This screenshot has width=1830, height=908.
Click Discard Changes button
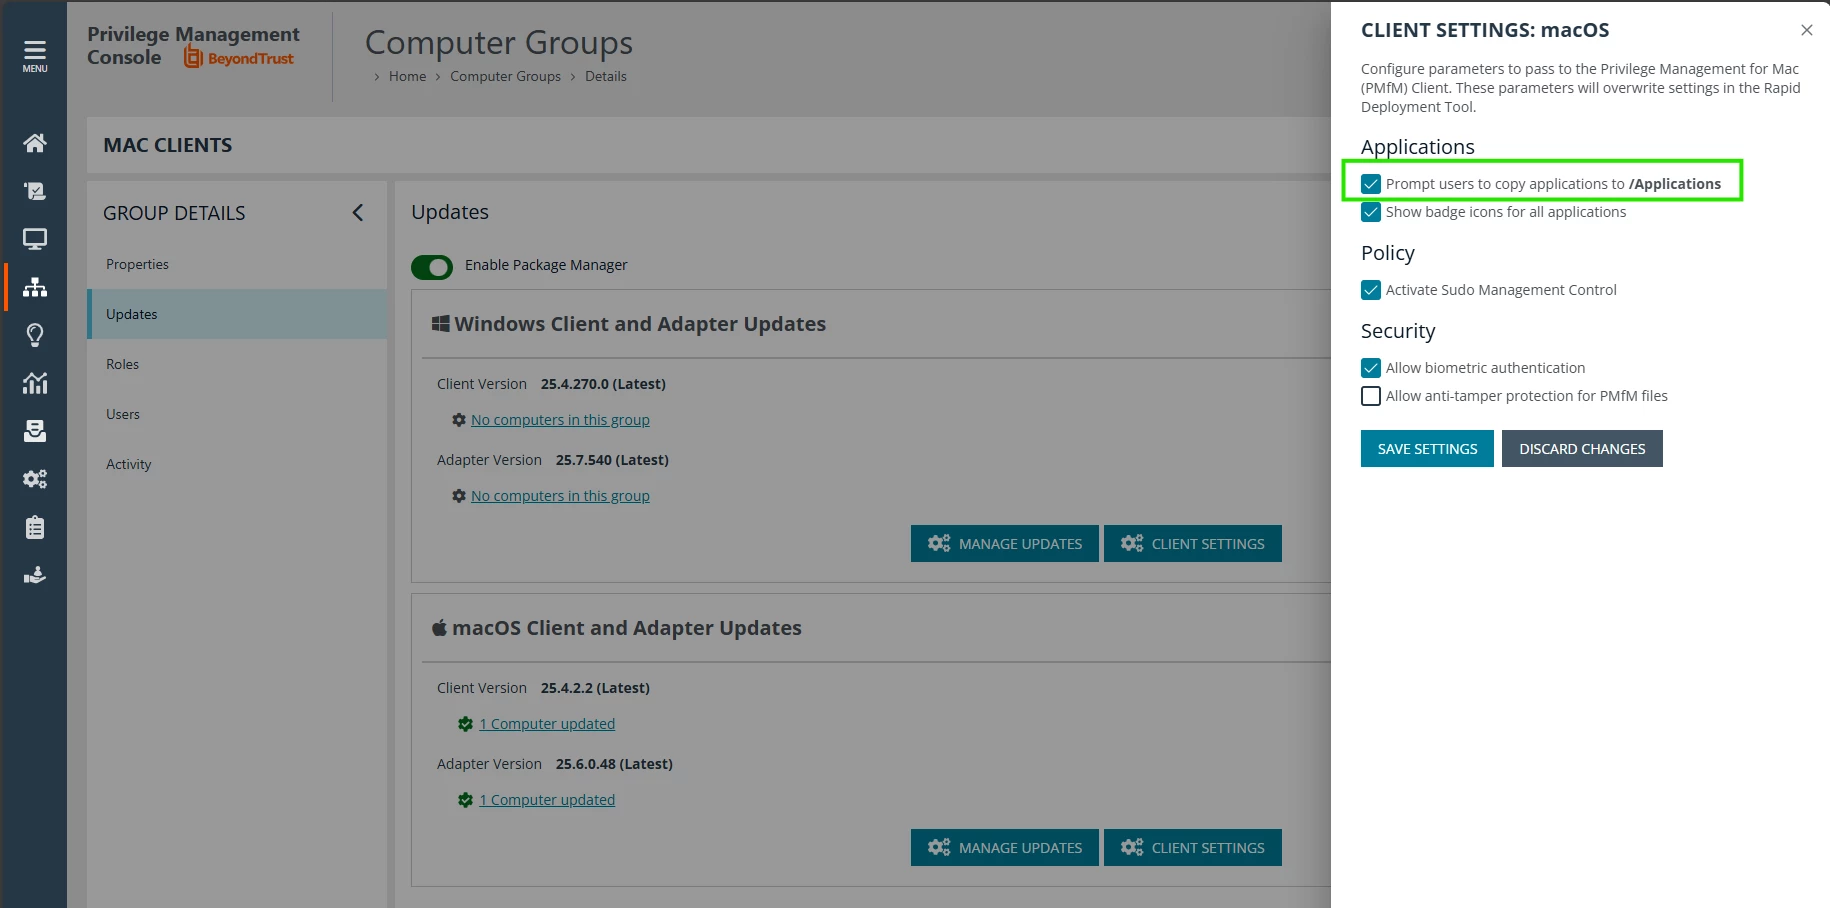[1582, 449]
